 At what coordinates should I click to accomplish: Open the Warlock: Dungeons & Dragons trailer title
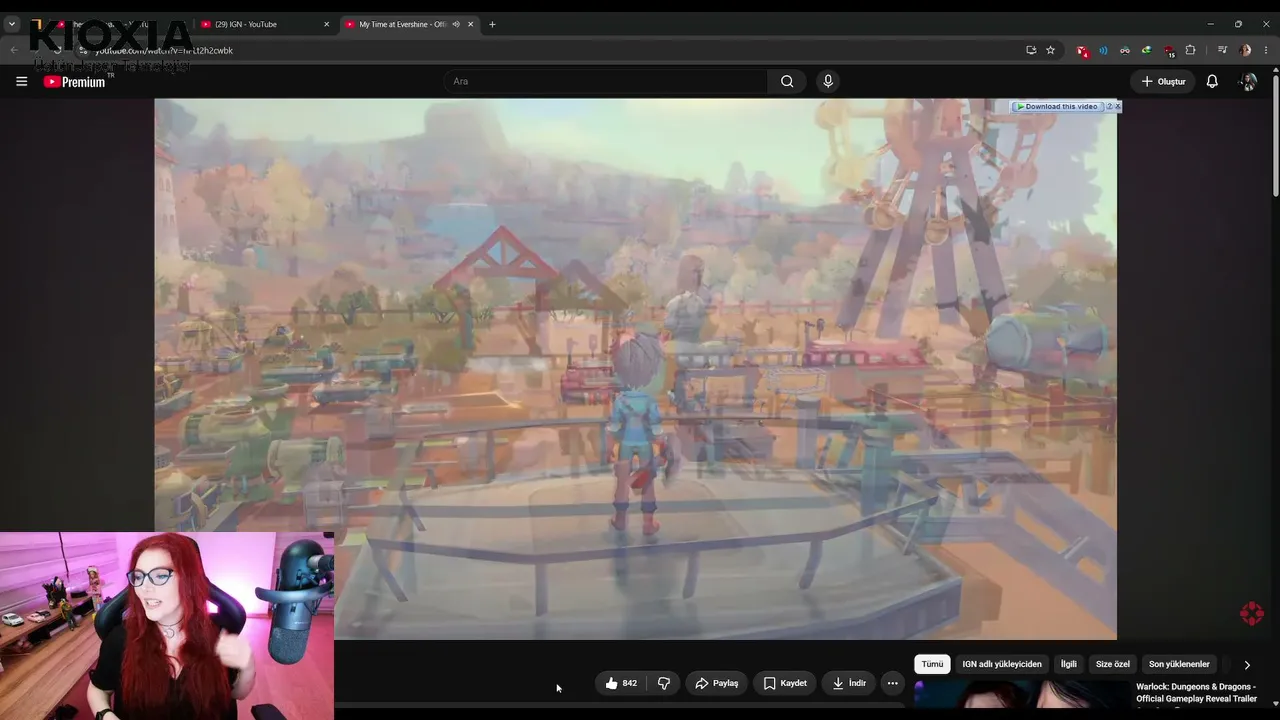1196,693
